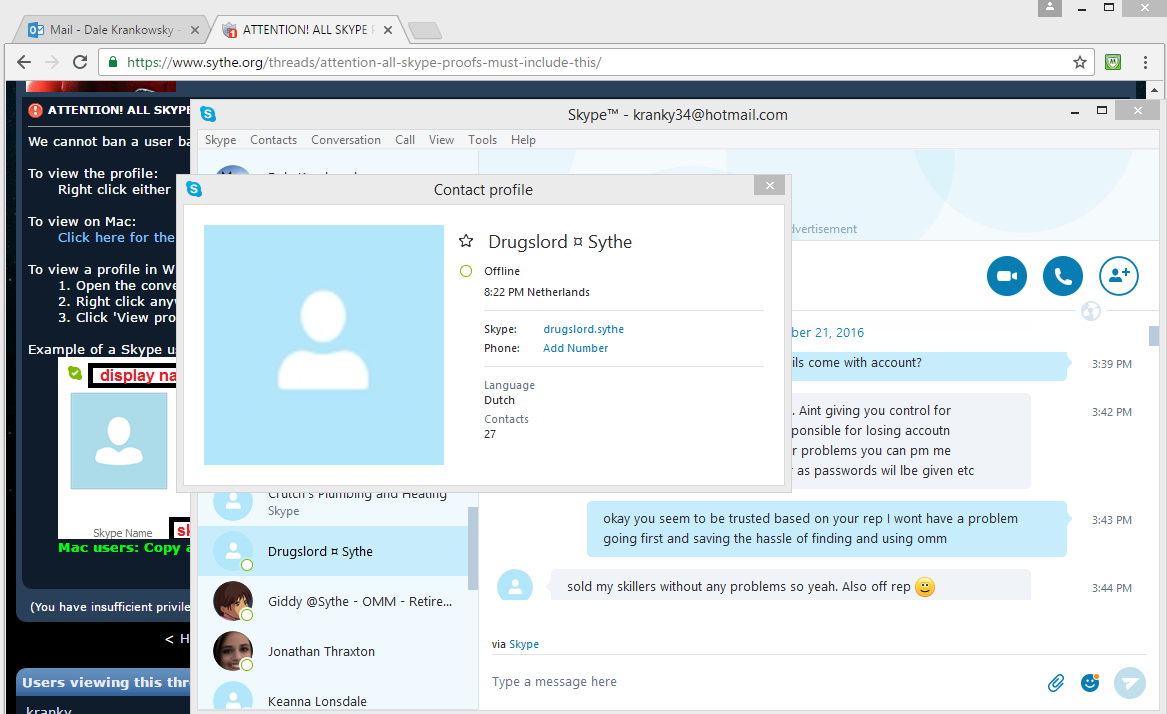Click in the browser address bar

[595, 63]
